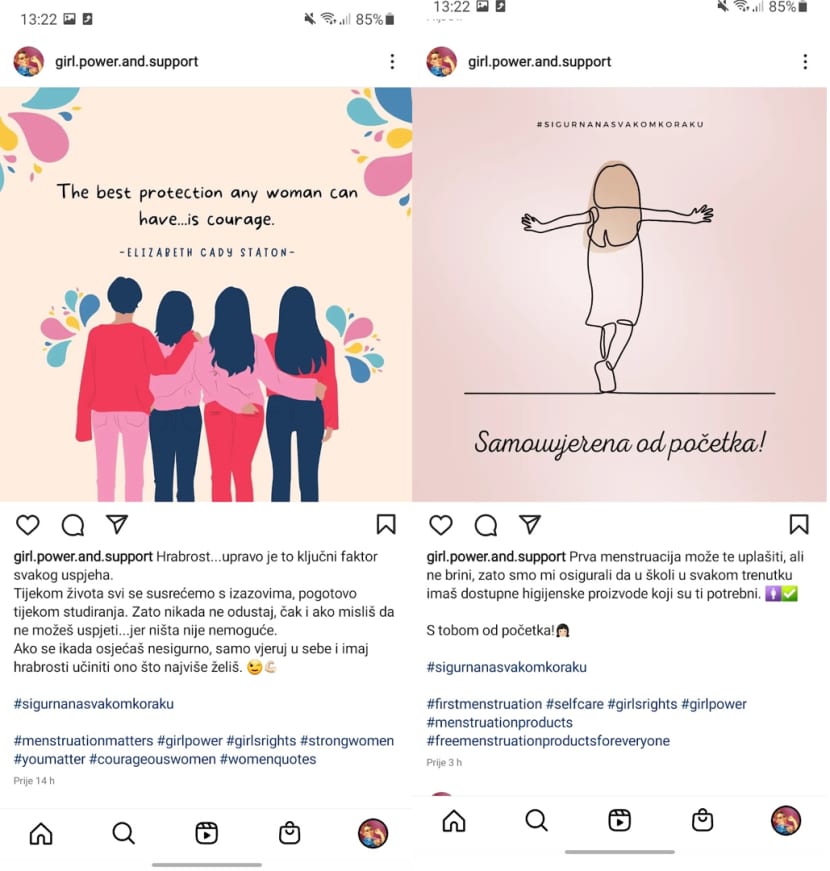The width and height of the screenshot is (830, 871).
Task: Tap the #firstmenstruation hashtag link
Action: click(484, 704)
